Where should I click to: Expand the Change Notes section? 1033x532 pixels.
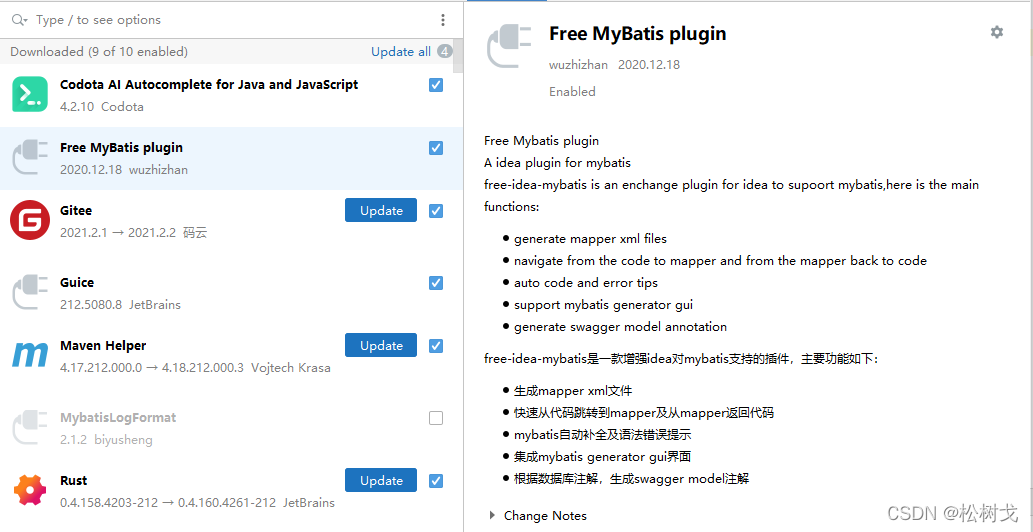tap(493, 516)
